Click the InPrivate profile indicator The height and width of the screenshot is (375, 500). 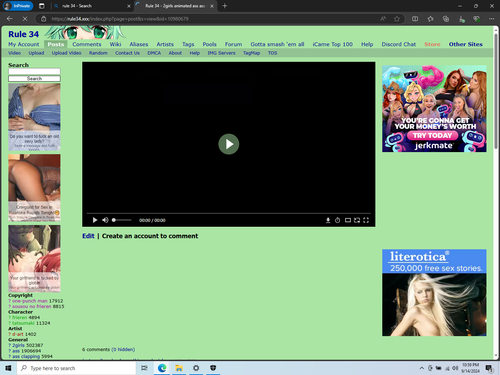tap(18, 6)
